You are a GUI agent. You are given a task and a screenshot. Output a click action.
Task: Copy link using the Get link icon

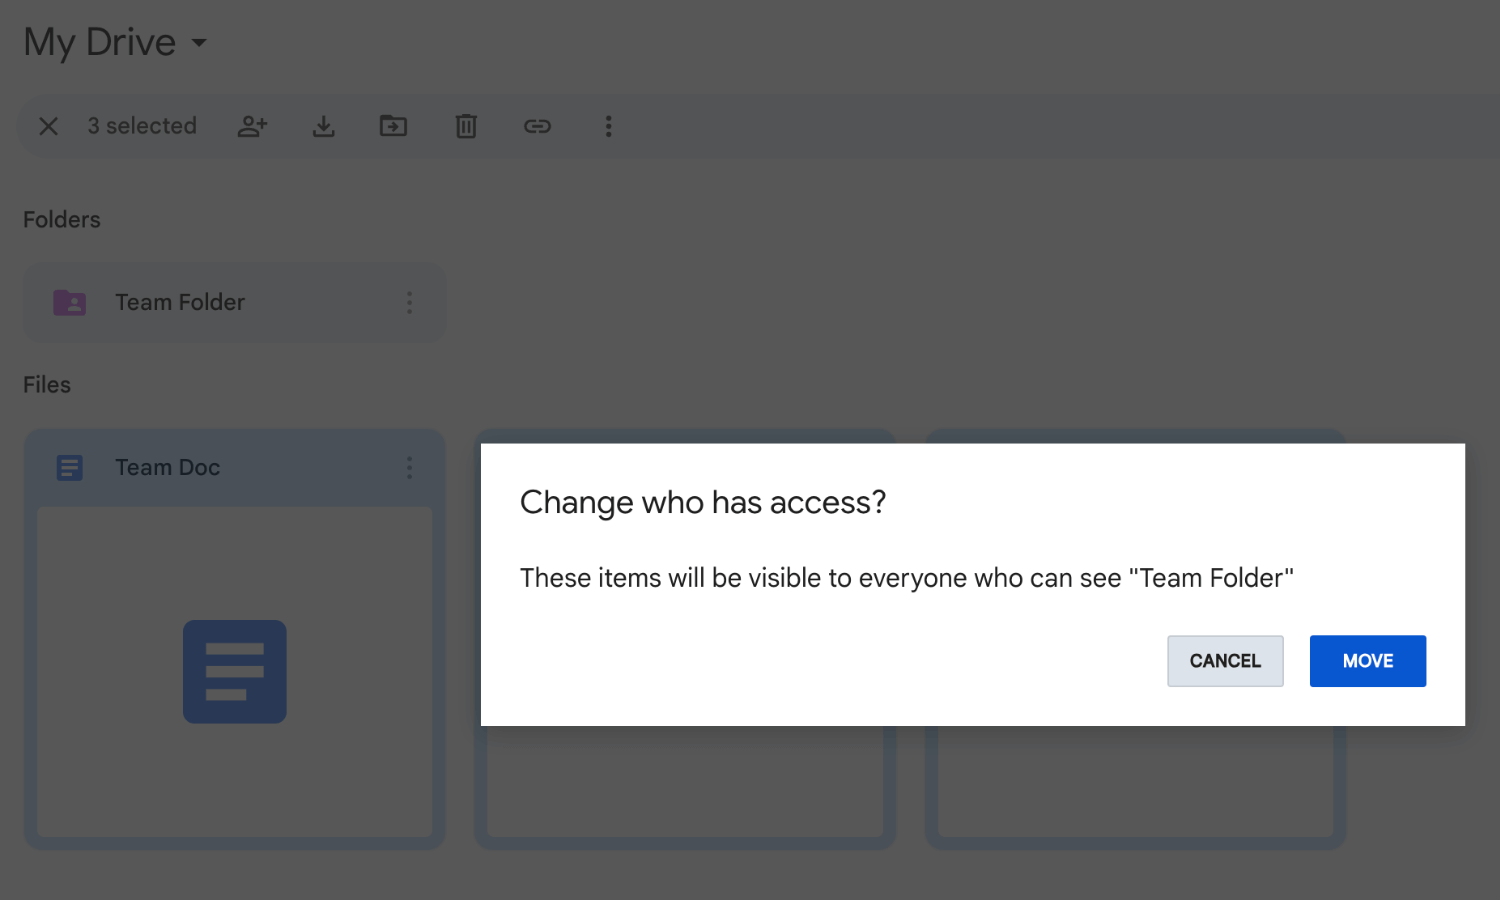(x=538, y=126)
